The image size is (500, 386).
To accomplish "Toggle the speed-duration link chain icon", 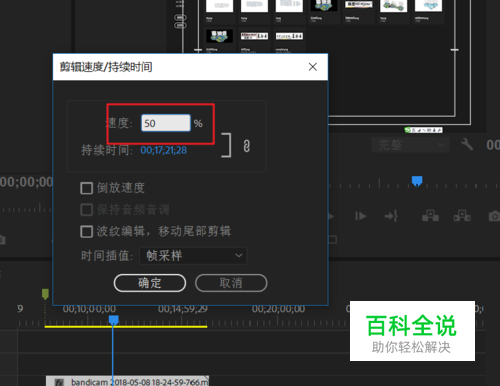I will click(x=246, y=146).
